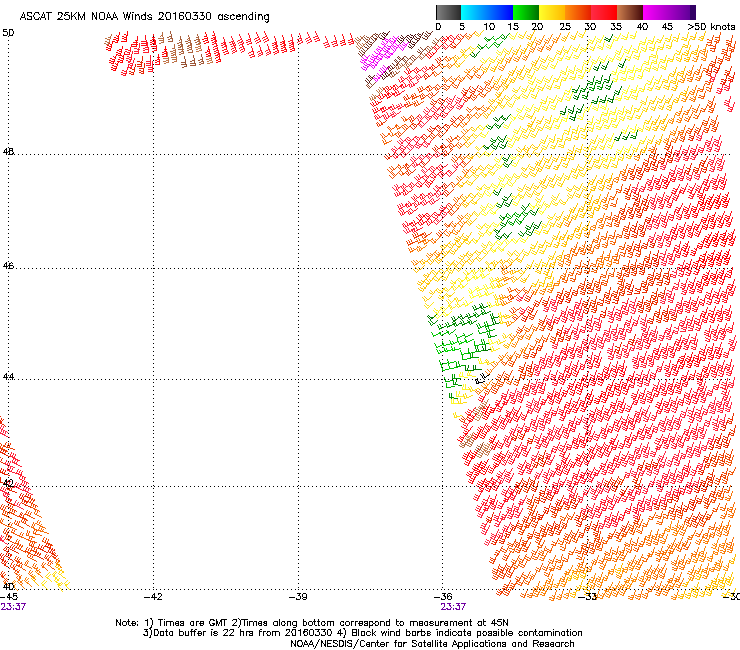Click the cyan segment of the wind legend
The width and height of the screenshot is (740, 650).
click(x=474, y=12)
